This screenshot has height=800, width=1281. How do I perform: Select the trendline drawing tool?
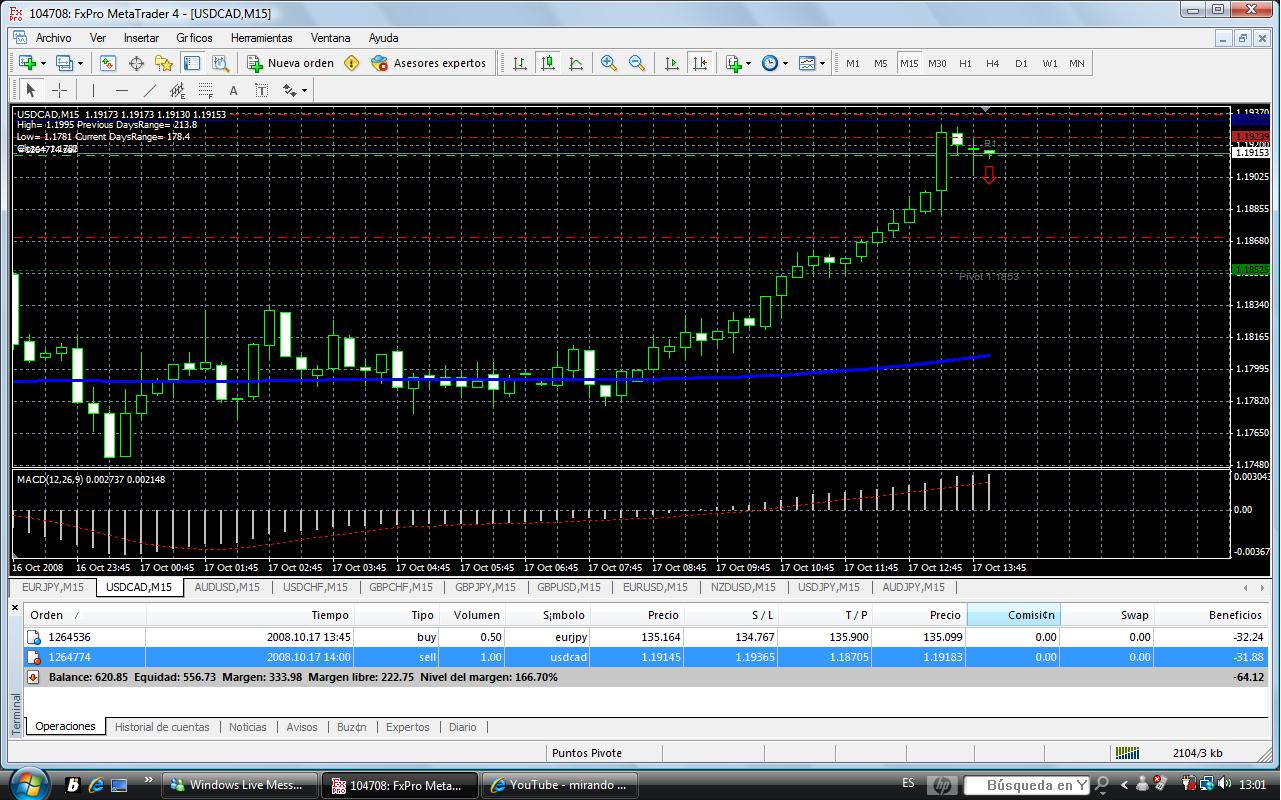point(150,90)
